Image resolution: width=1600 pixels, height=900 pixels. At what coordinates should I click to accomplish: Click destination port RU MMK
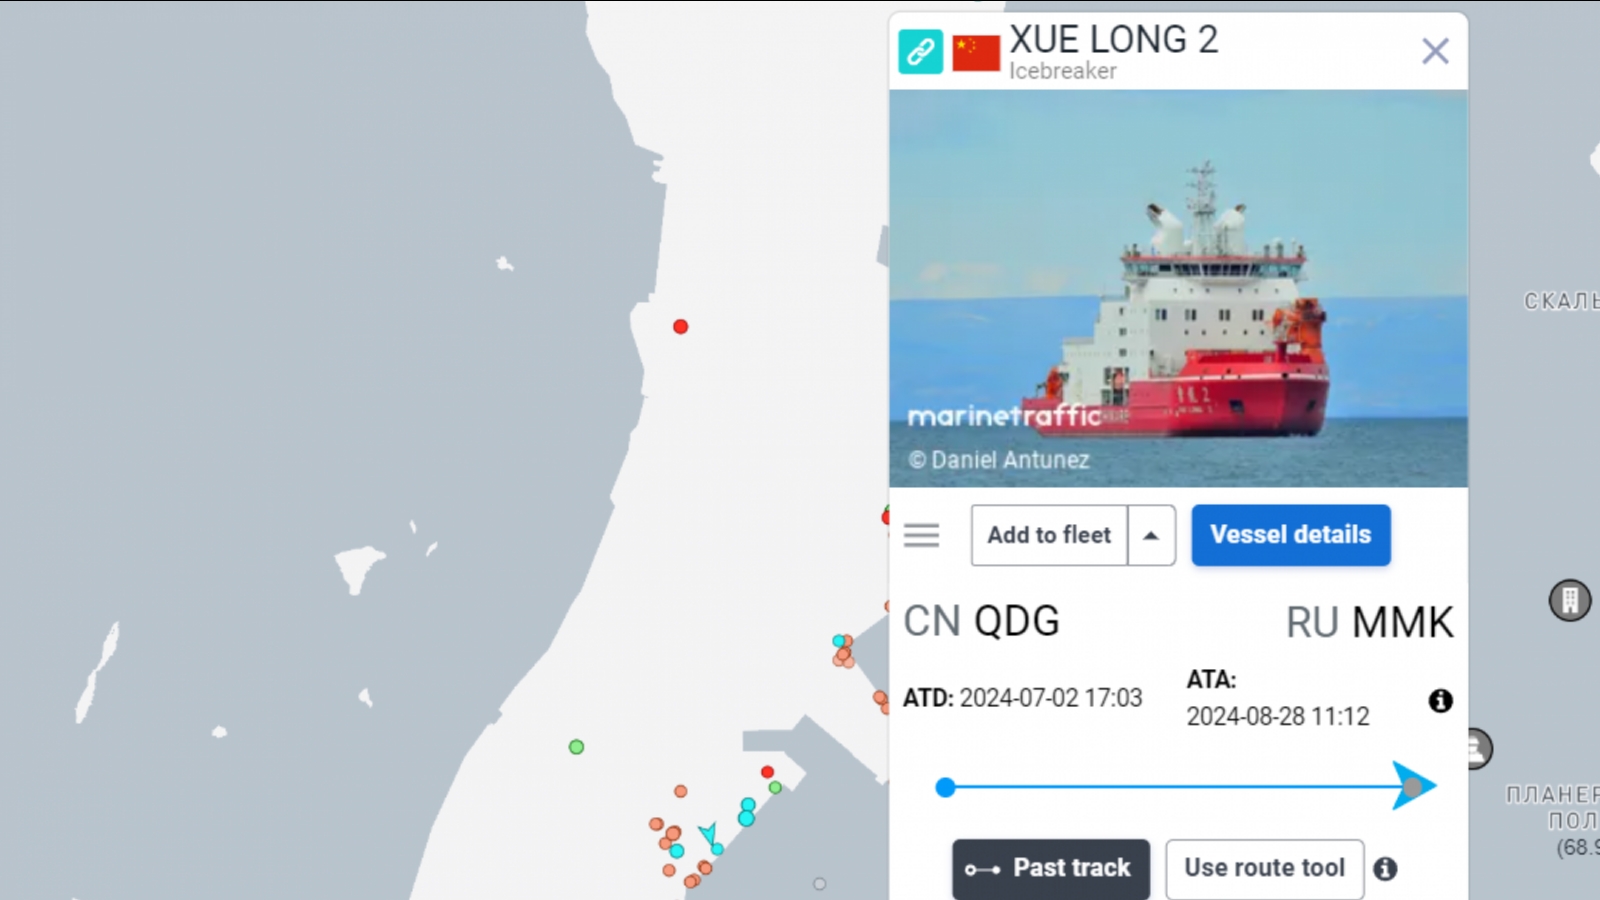click(1369, 623)
